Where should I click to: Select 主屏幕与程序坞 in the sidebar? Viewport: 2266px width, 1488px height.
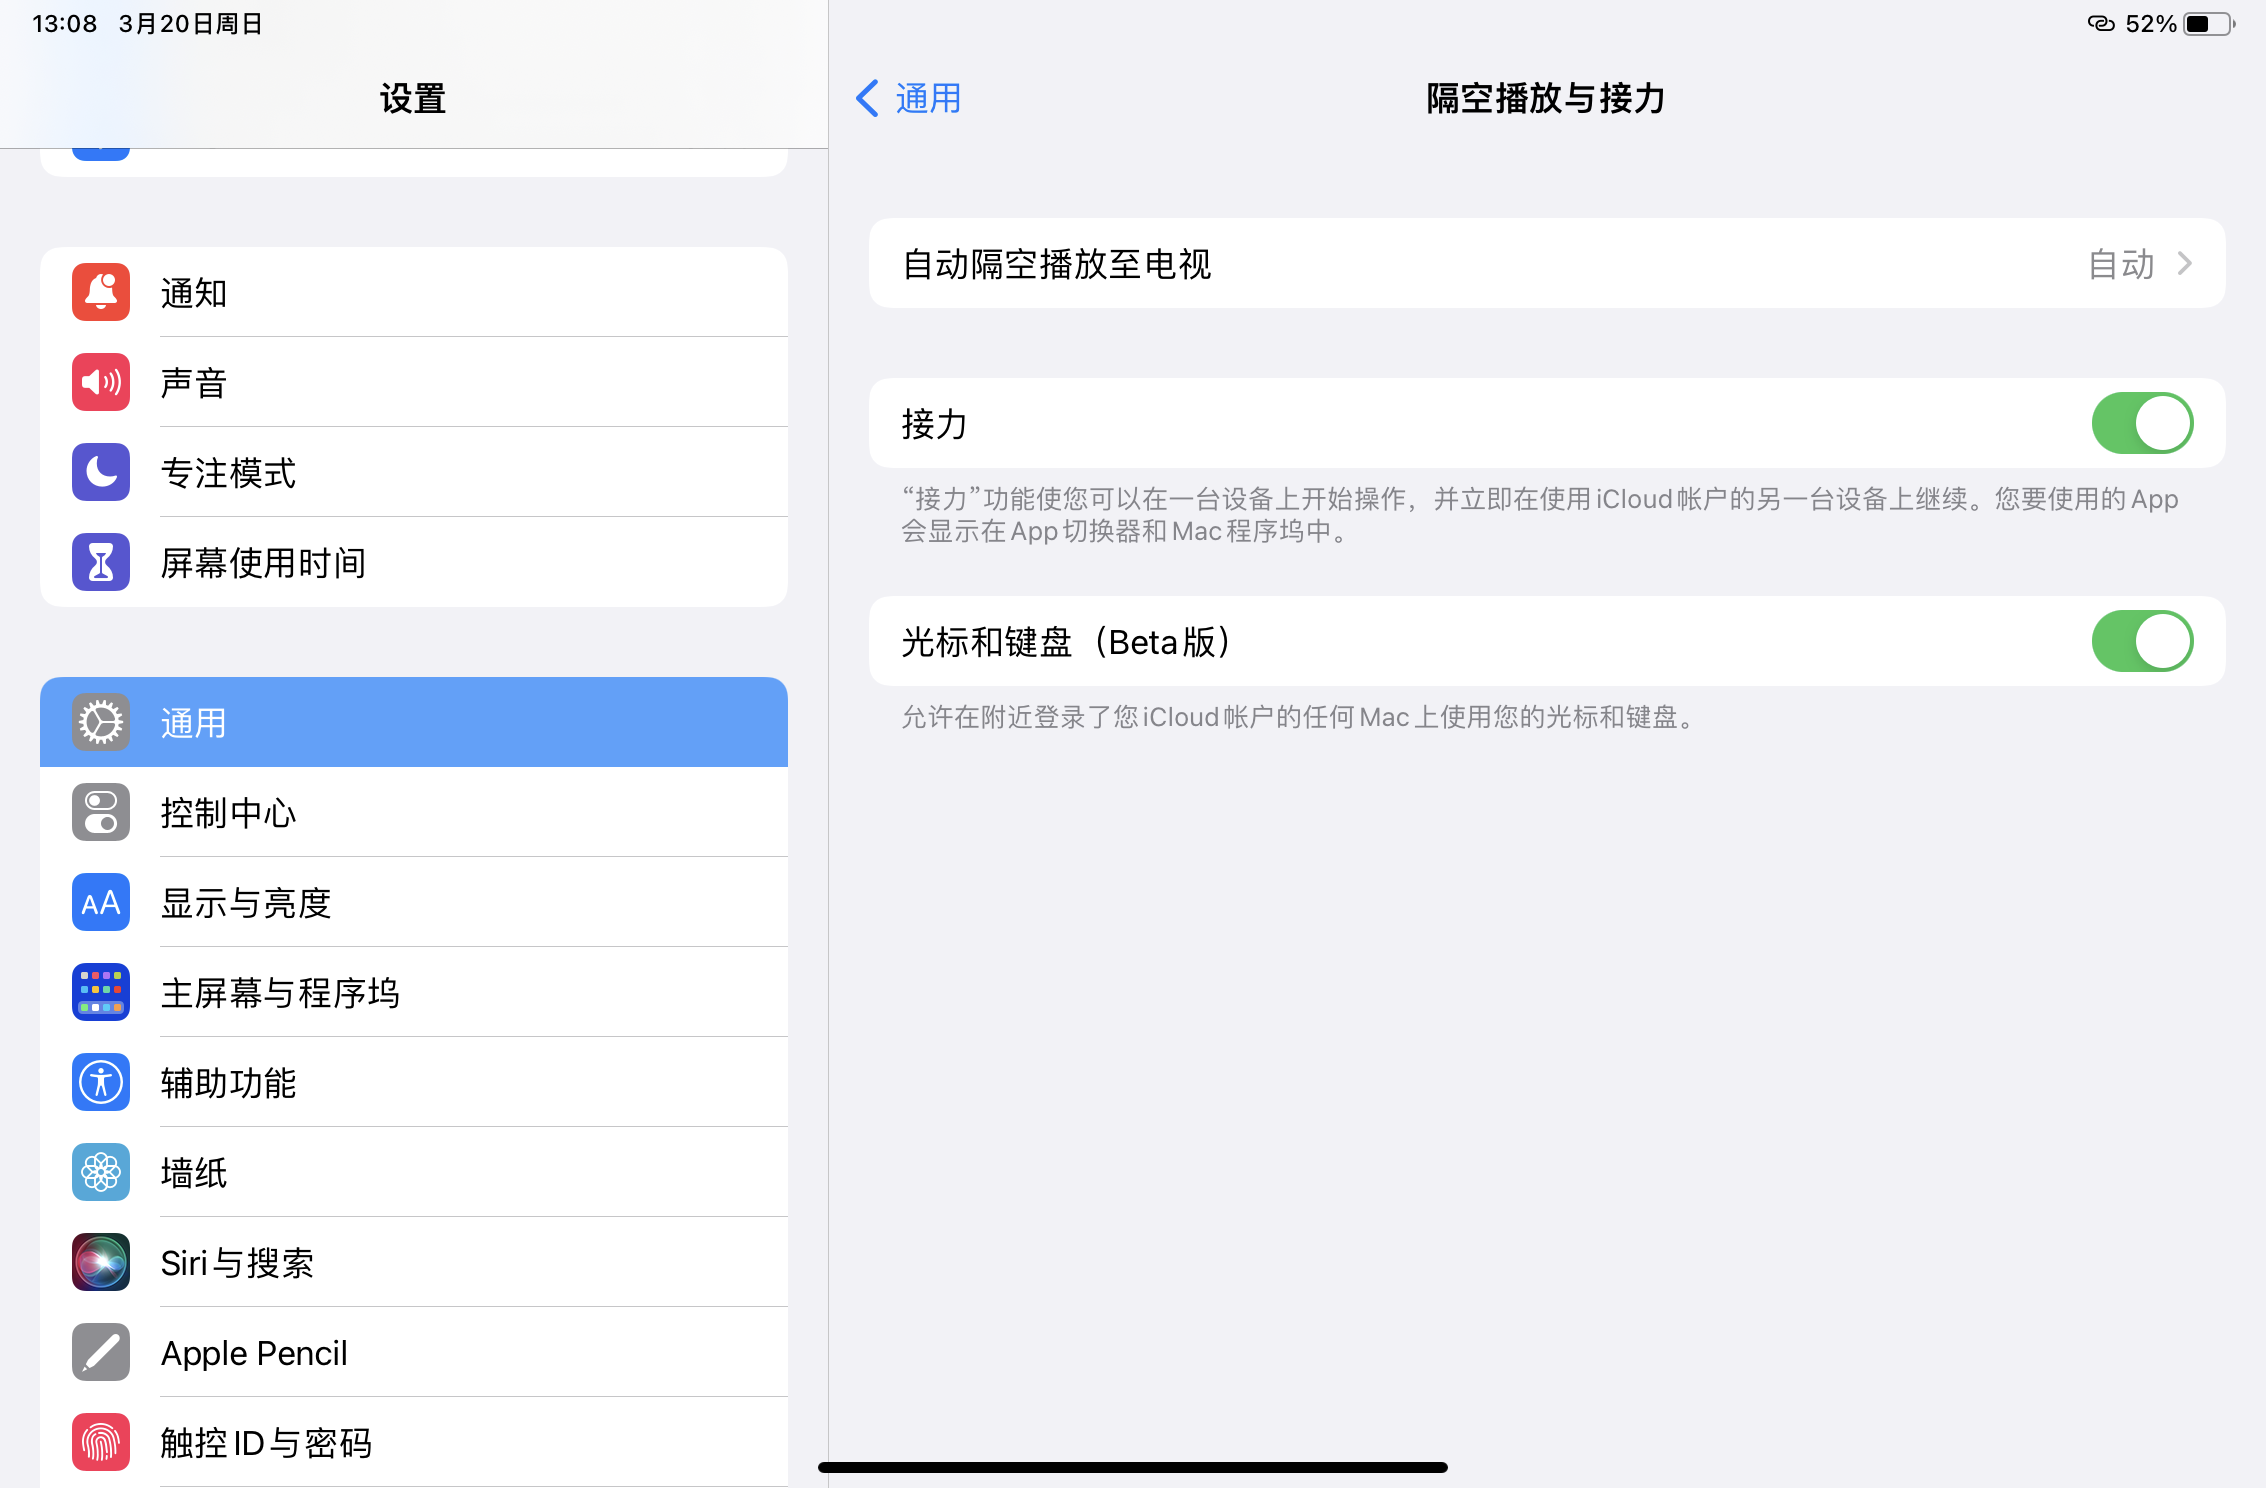tap(280, 993)
